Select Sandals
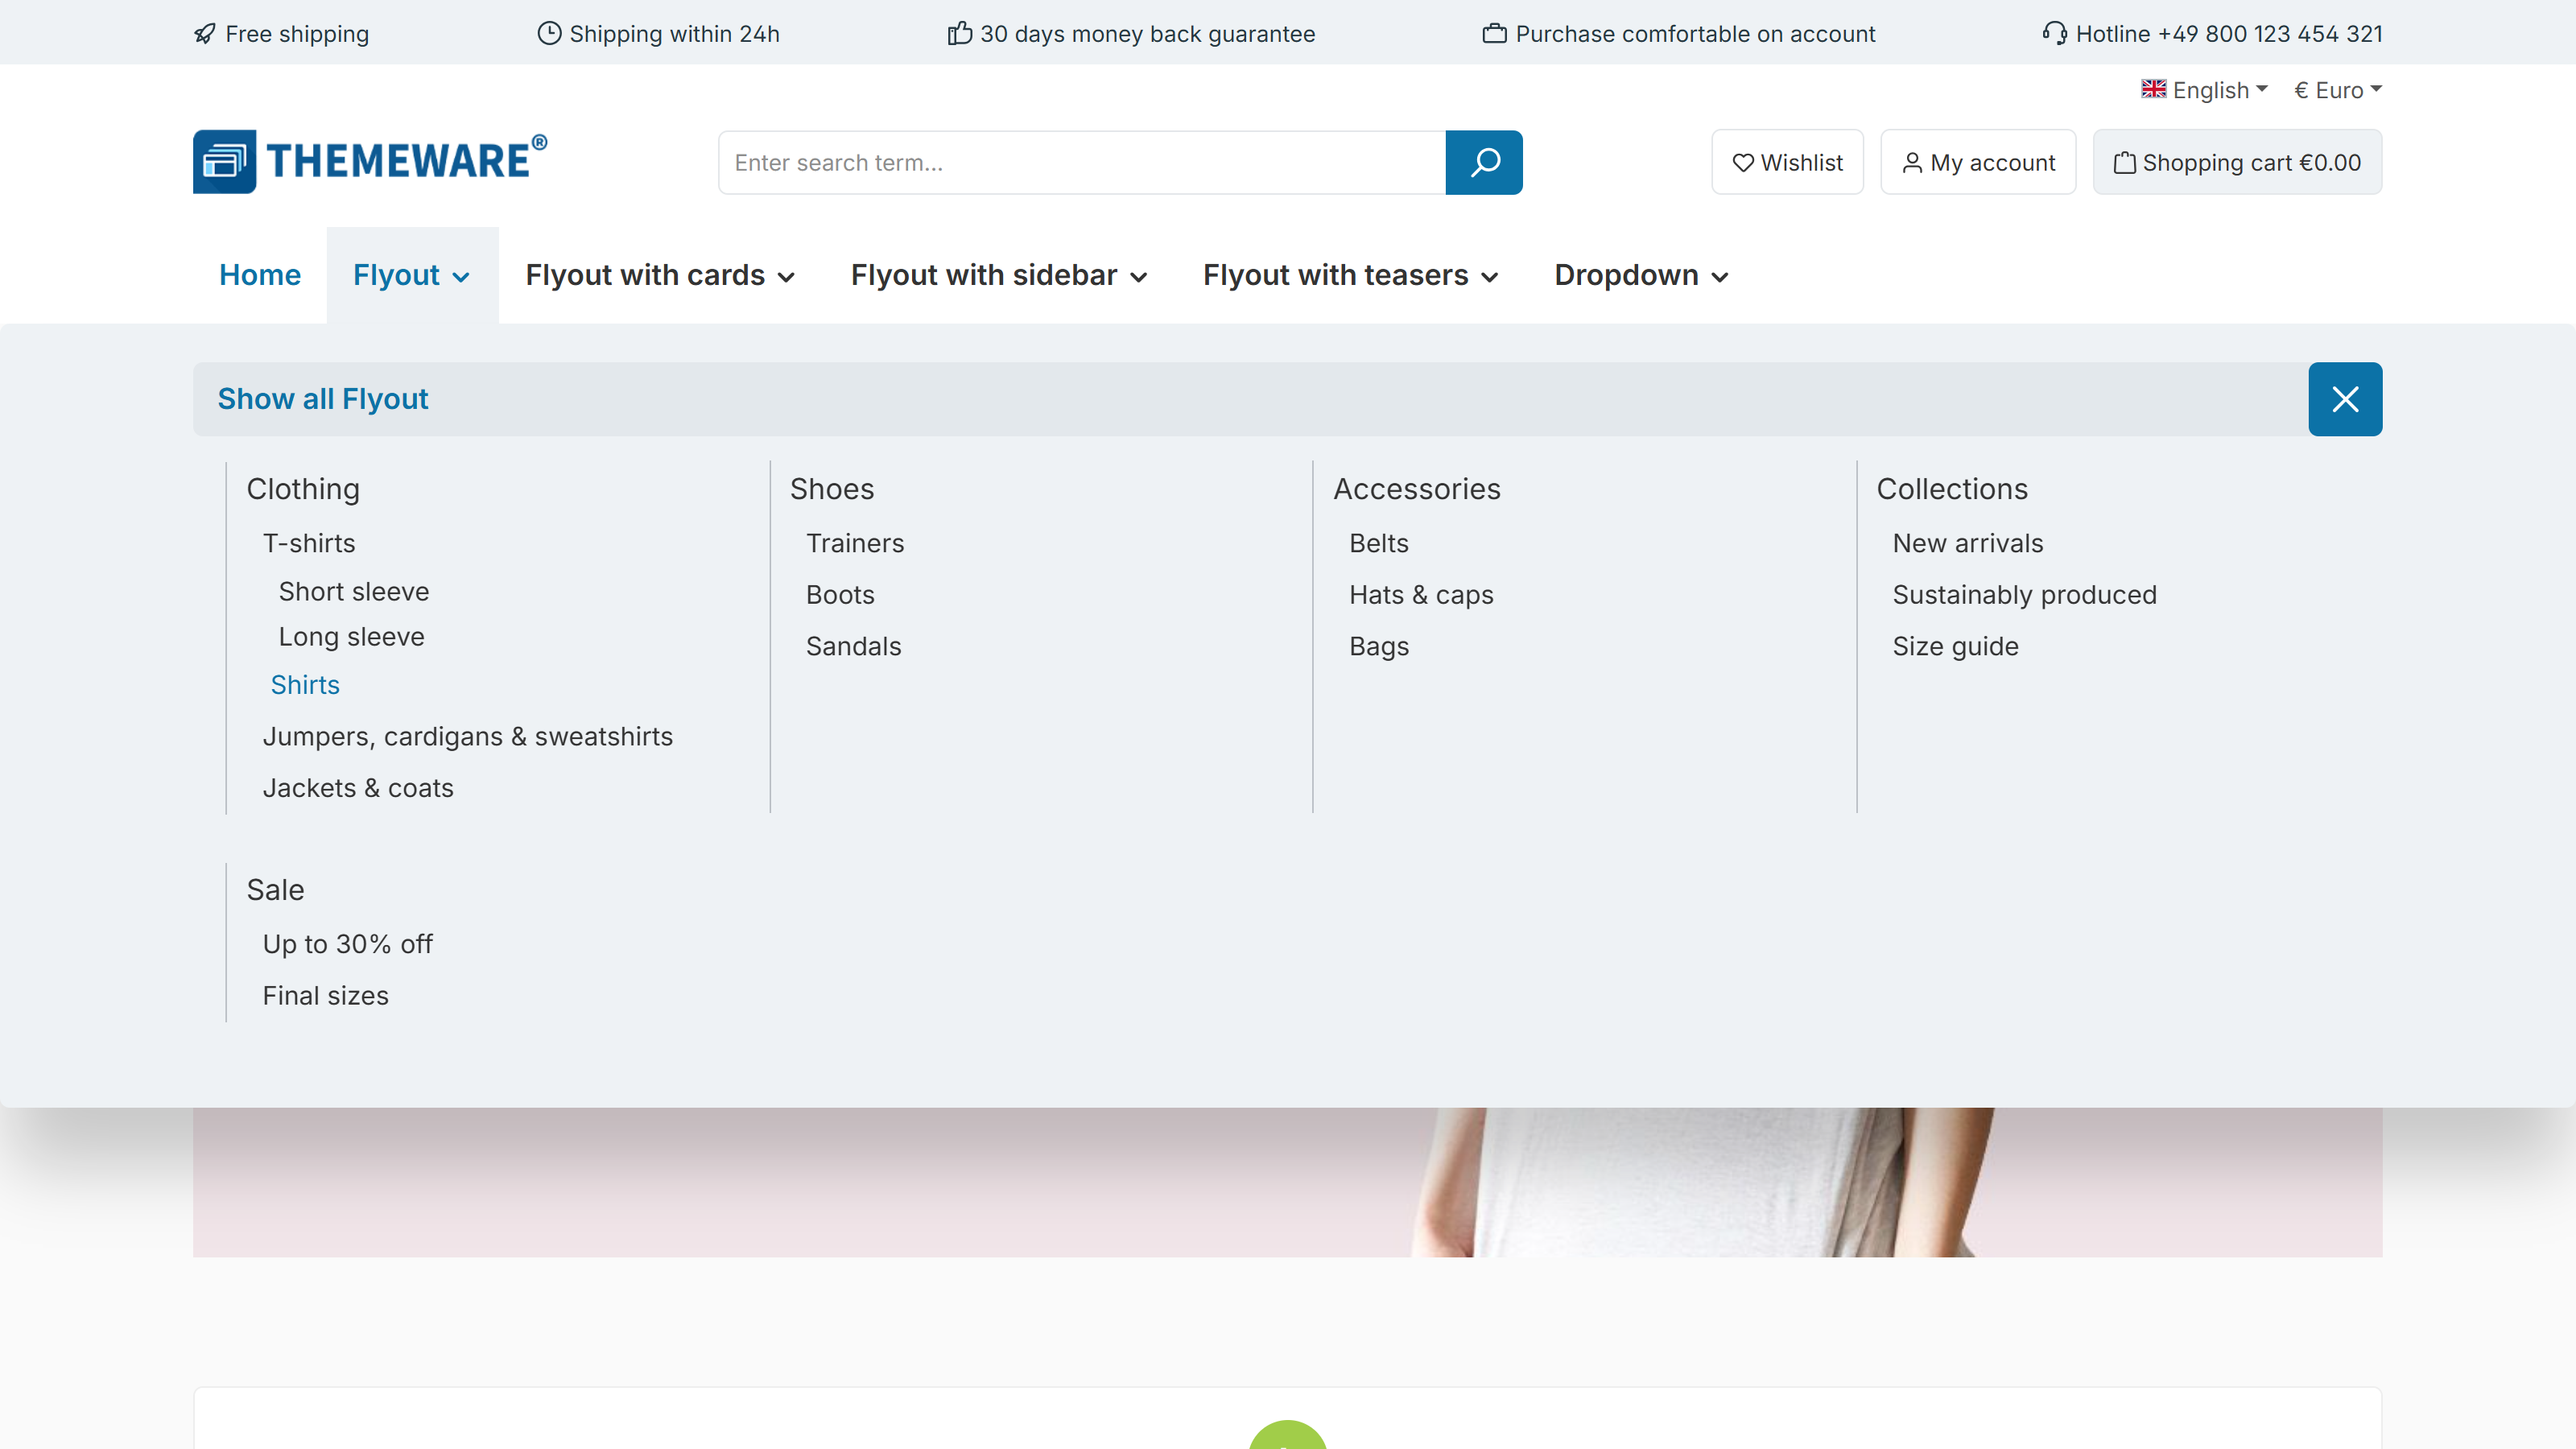2576x1449 pixels. (x=854, y=646)
